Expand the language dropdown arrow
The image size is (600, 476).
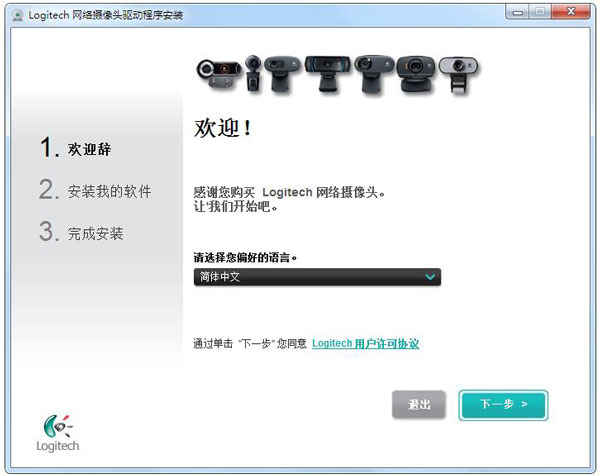429,277
